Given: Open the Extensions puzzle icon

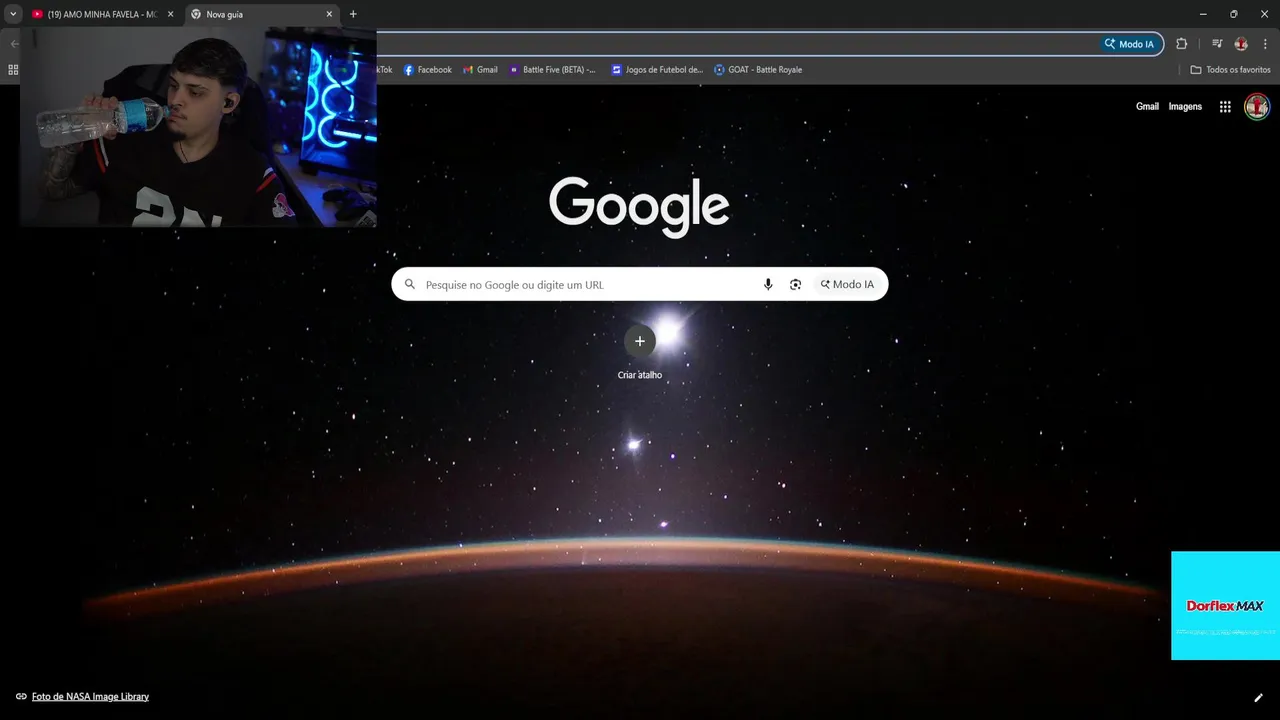Looking at the screenshot, I should coord(1182,44).
